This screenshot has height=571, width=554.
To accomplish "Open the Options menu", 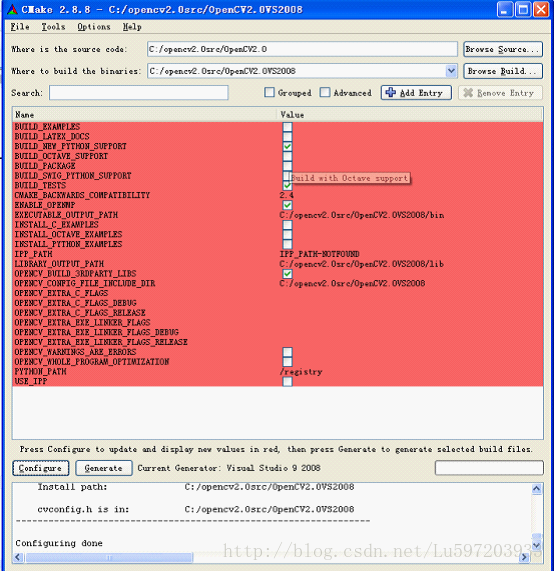I will pyautogui.click(x=94, y=27).
